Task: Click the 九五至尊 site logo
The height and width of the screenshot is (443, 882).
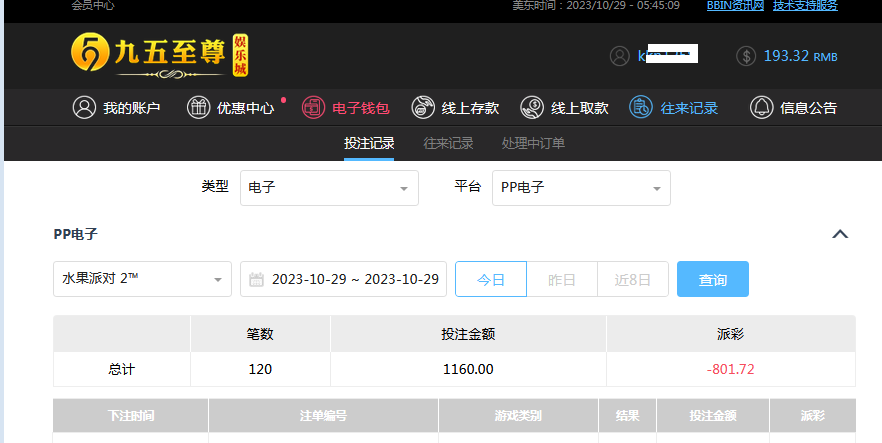Action: [x=160, y=55]
